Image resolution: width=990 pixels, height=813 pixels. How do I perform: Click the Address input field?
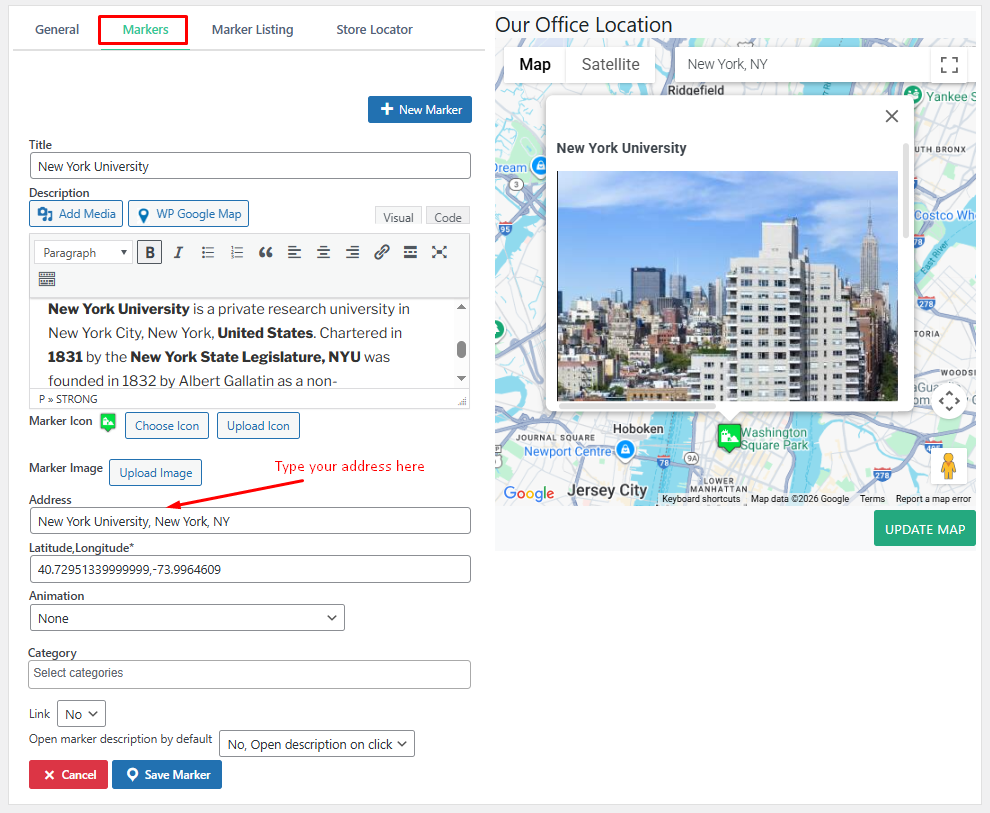tap(250, 521)
